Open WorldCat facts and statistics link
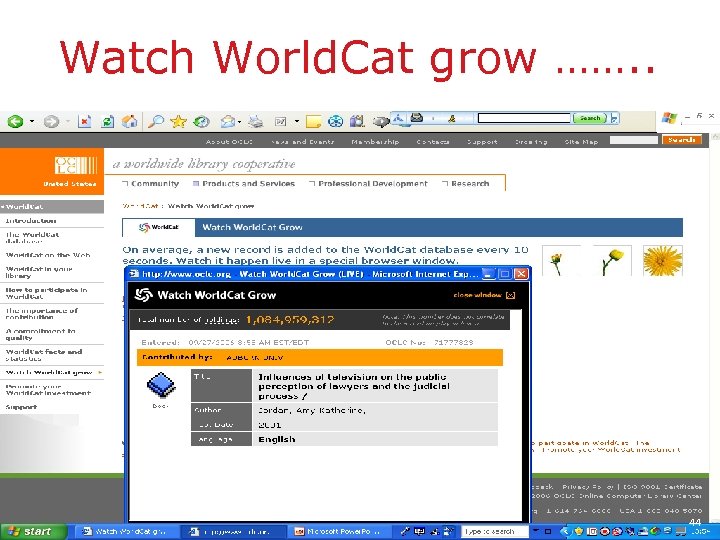Viewport: 720px width, 540px height. click(44, 354)
